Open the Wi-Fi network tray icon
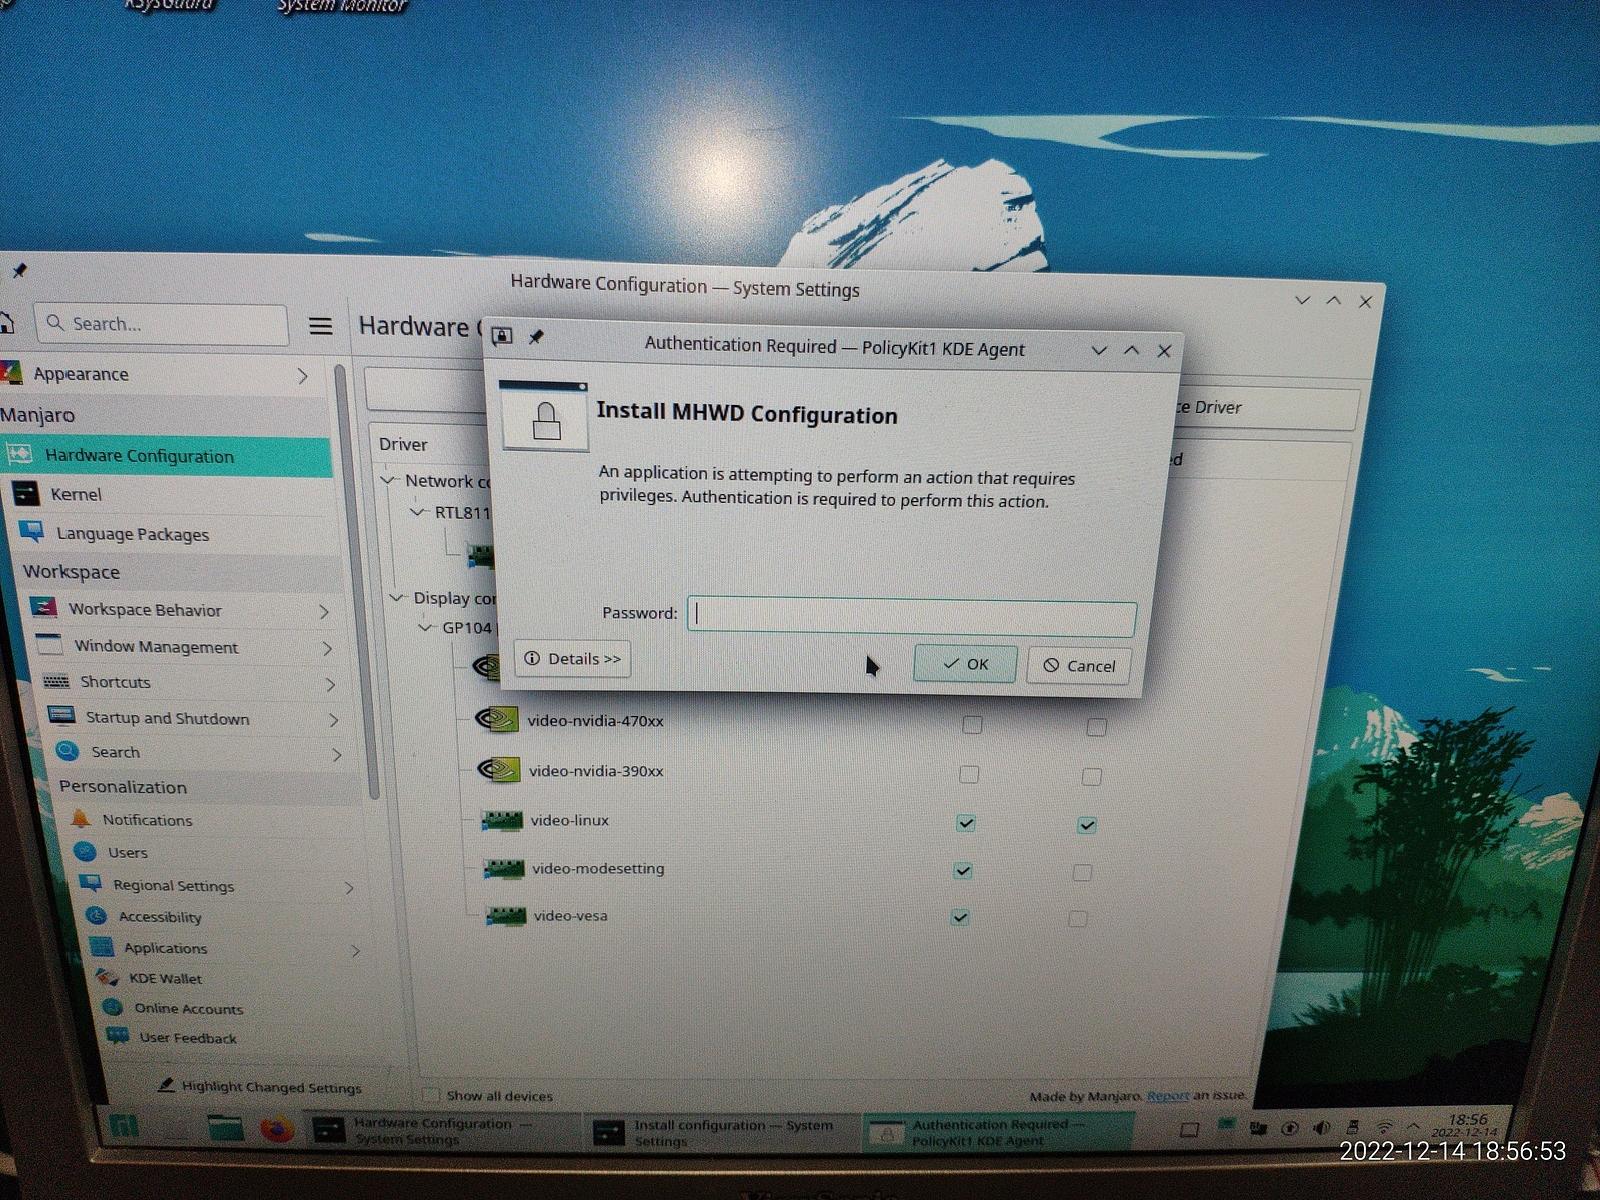1600x1200 pixels. 1384,1127
